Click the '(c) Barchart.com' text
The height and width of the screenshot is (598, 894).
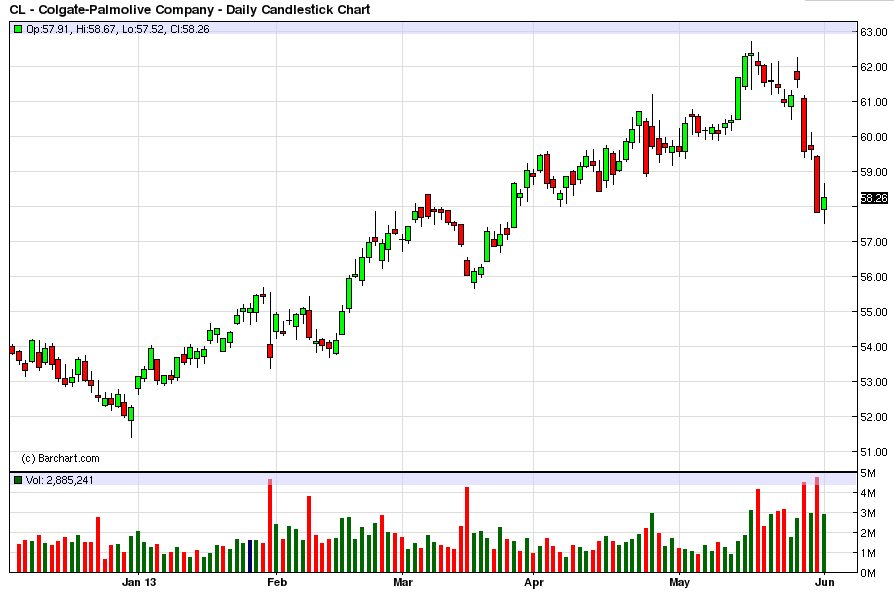tap(60, 458)
